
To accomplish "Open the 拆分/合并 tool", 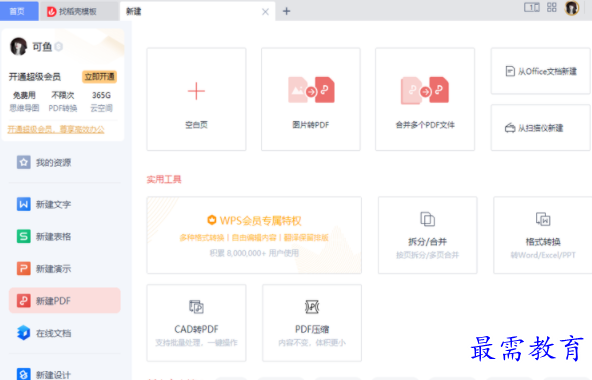I will pos(427,235).
